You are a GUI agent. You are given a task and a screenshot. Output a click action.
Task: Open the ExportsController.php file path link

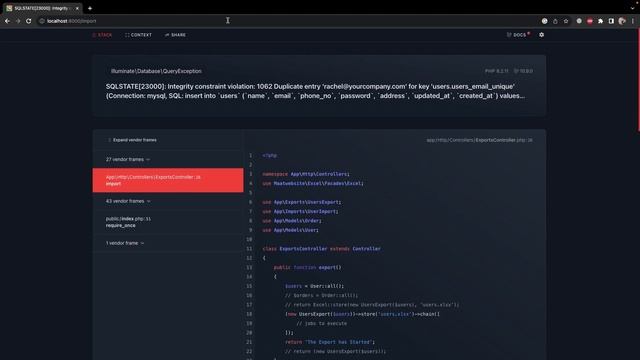pyautogui.click(x=479, y=140)
